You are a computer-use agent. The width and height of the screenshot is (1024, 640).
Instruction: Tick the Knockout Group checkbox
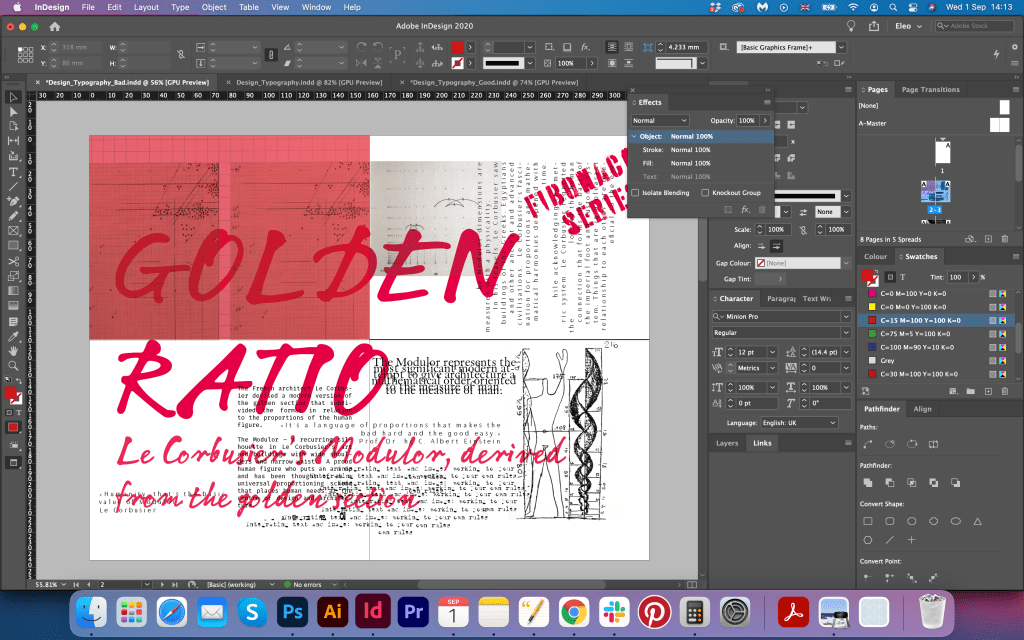[x=706, y=192]
